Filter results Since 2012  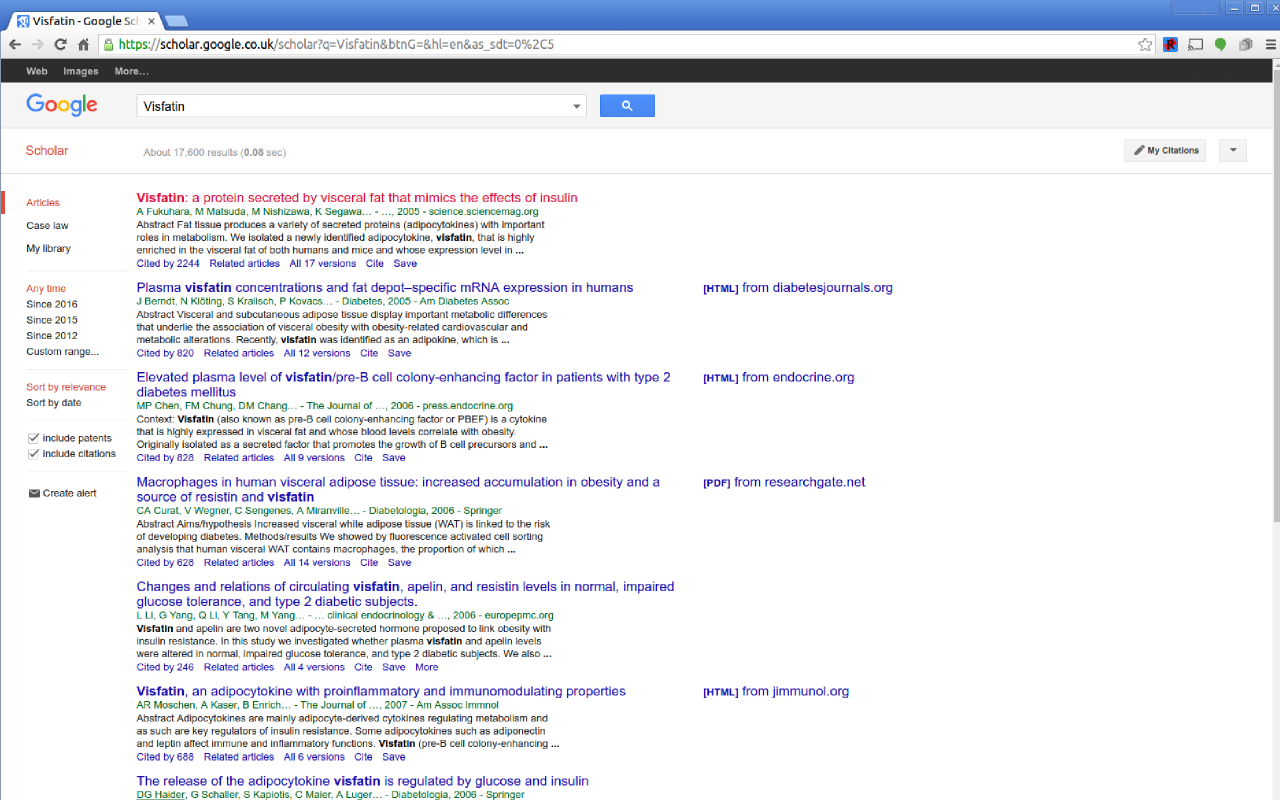pyautogui.click(x=52, y=336)
